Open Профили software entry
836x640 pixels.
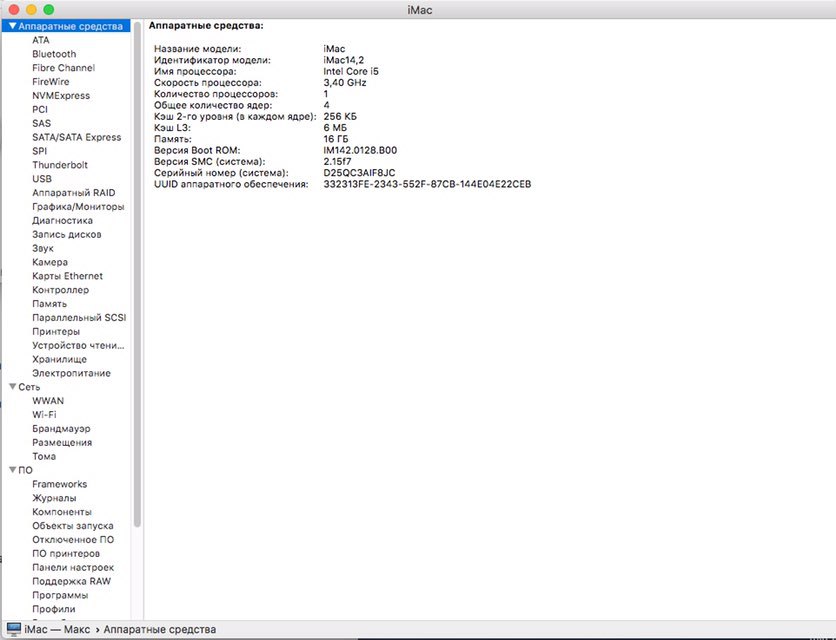pyautogui.click(x=54, y=609)
